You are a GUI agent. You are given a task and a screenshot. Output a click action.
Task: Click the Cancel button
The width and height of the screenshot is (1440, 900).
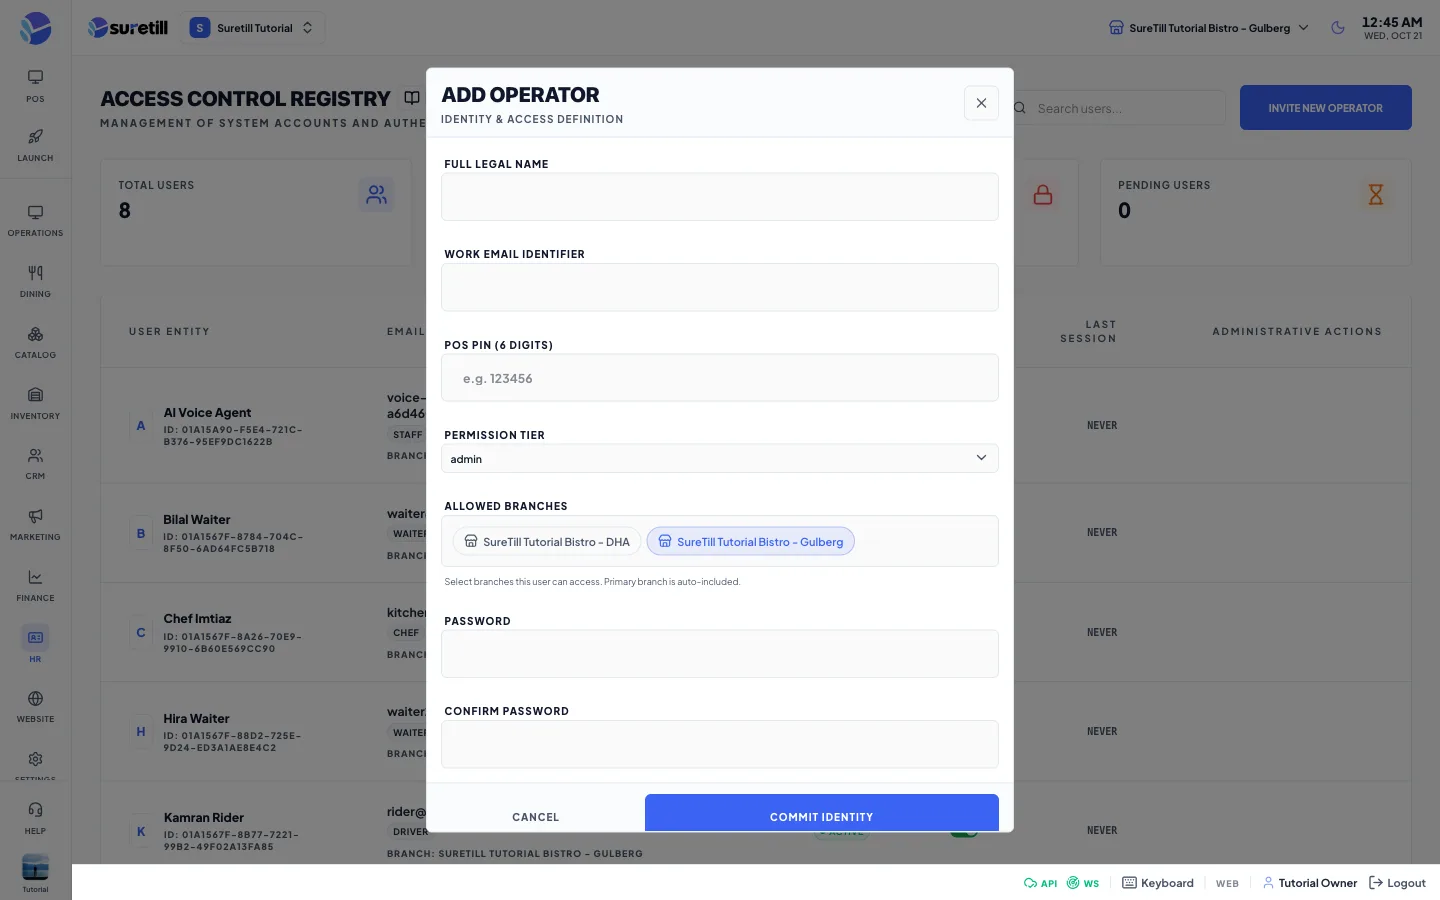536,817
